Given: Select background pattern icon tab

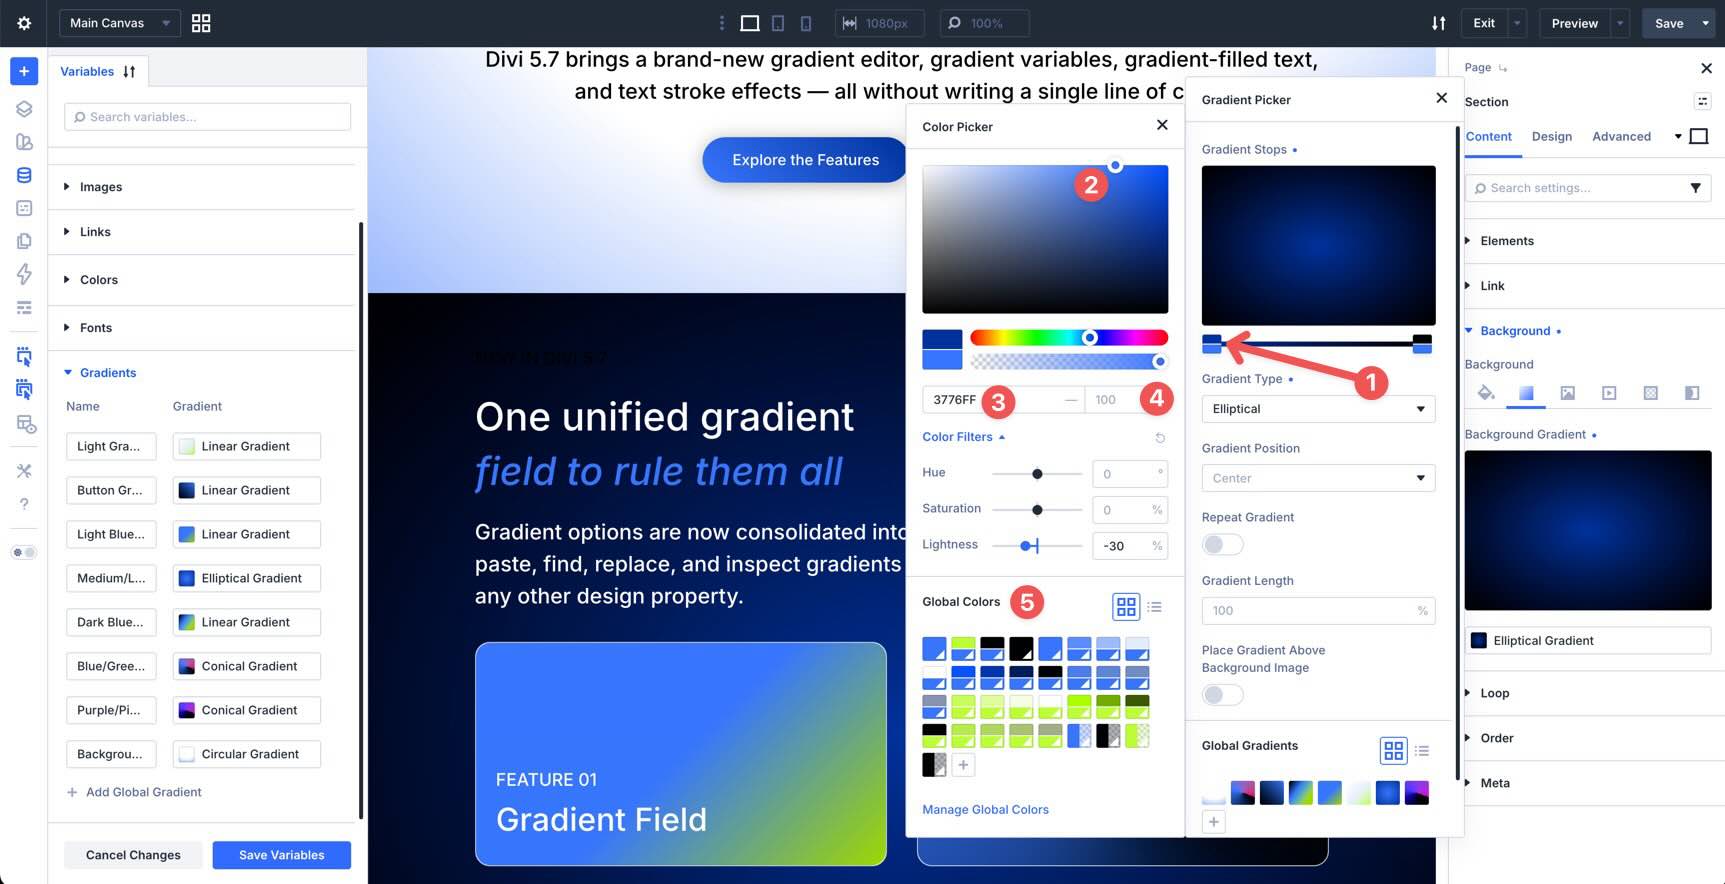Looking at the screenshot, I should [x=1651, y=393].
